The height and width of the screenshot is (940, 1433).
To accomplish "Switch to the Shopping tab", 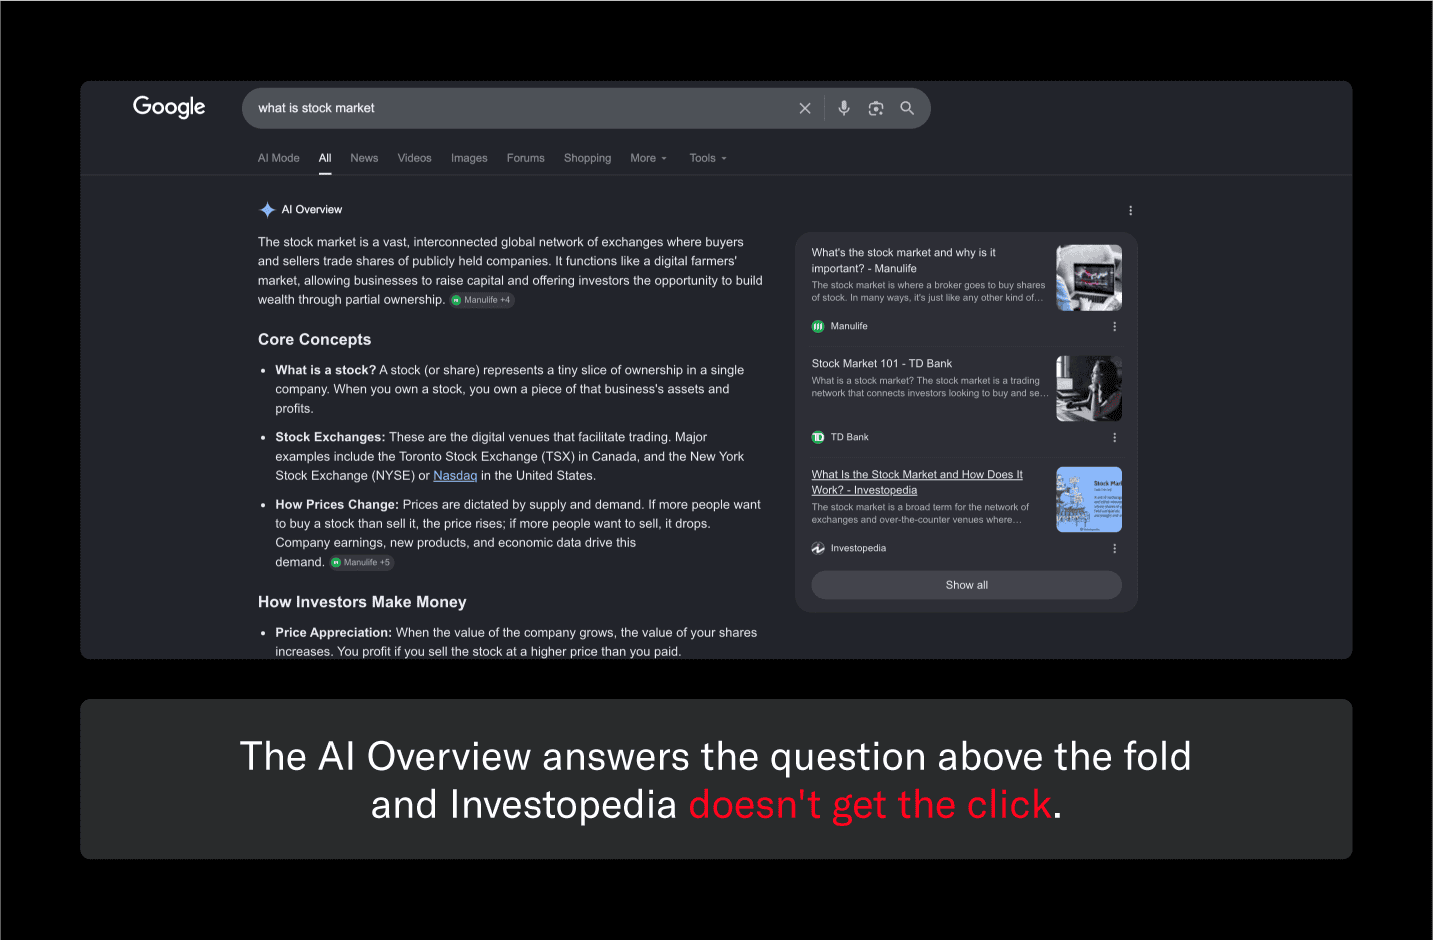I will coord(588,158).
